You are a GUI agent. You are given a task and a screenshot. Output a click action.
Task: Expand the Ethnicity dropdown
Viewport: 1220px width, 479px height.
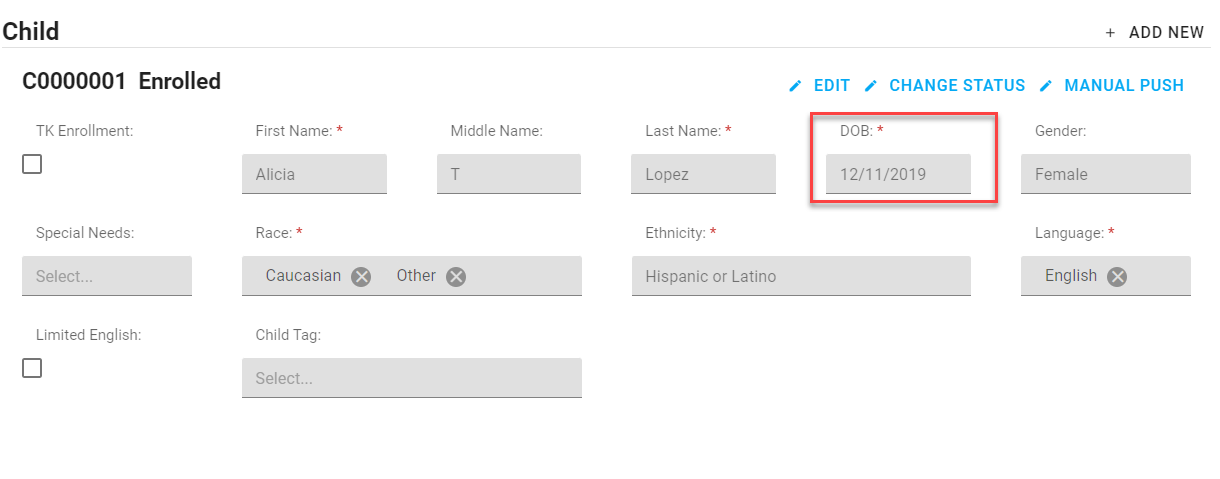[x=800, y=276]
